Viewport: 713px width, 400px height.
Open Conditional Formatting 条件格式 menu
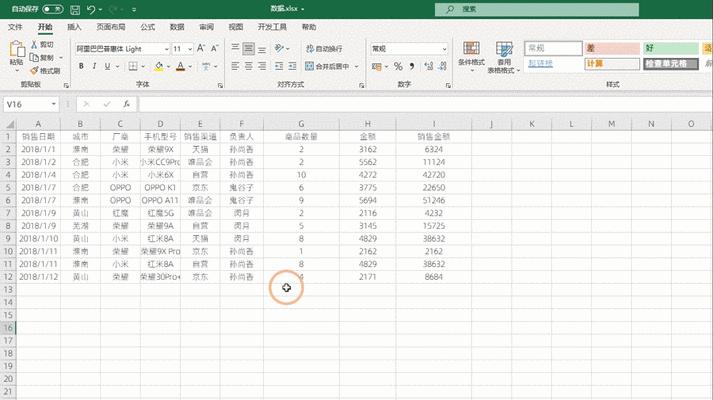(471, 56)
